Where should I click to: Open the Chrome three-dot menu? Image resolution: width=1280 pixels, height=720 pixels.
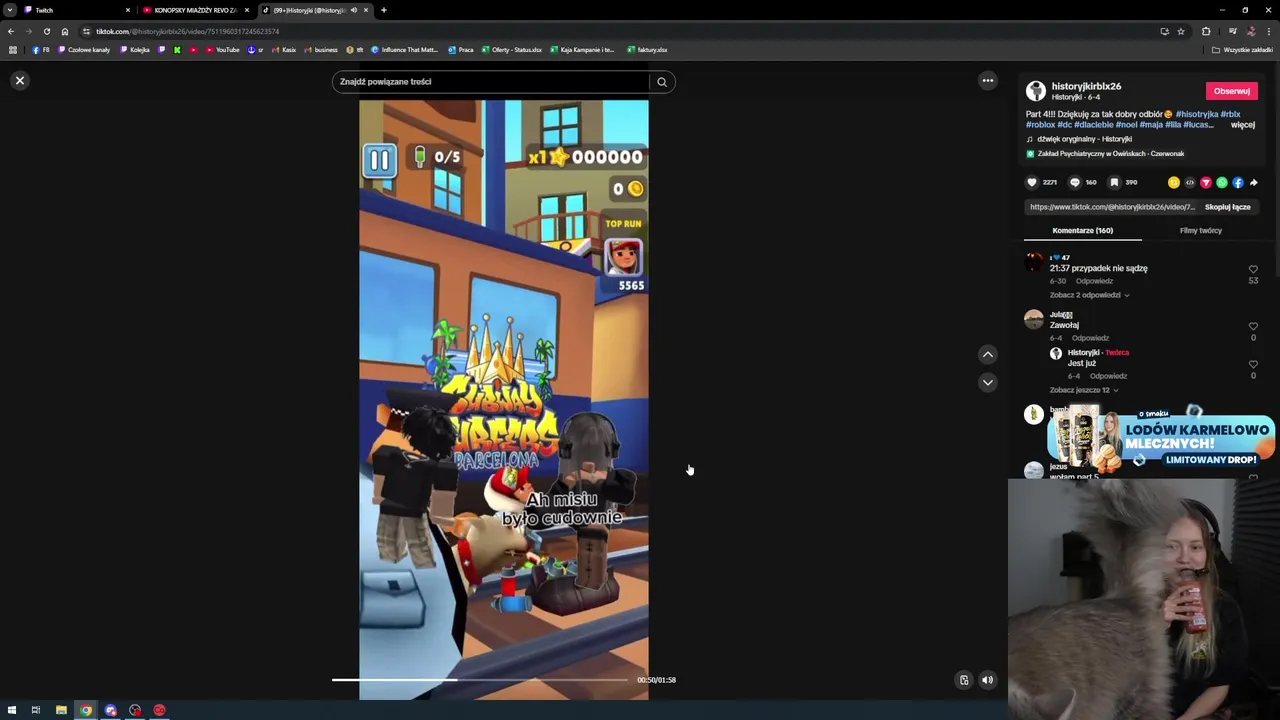(1269, 31)
